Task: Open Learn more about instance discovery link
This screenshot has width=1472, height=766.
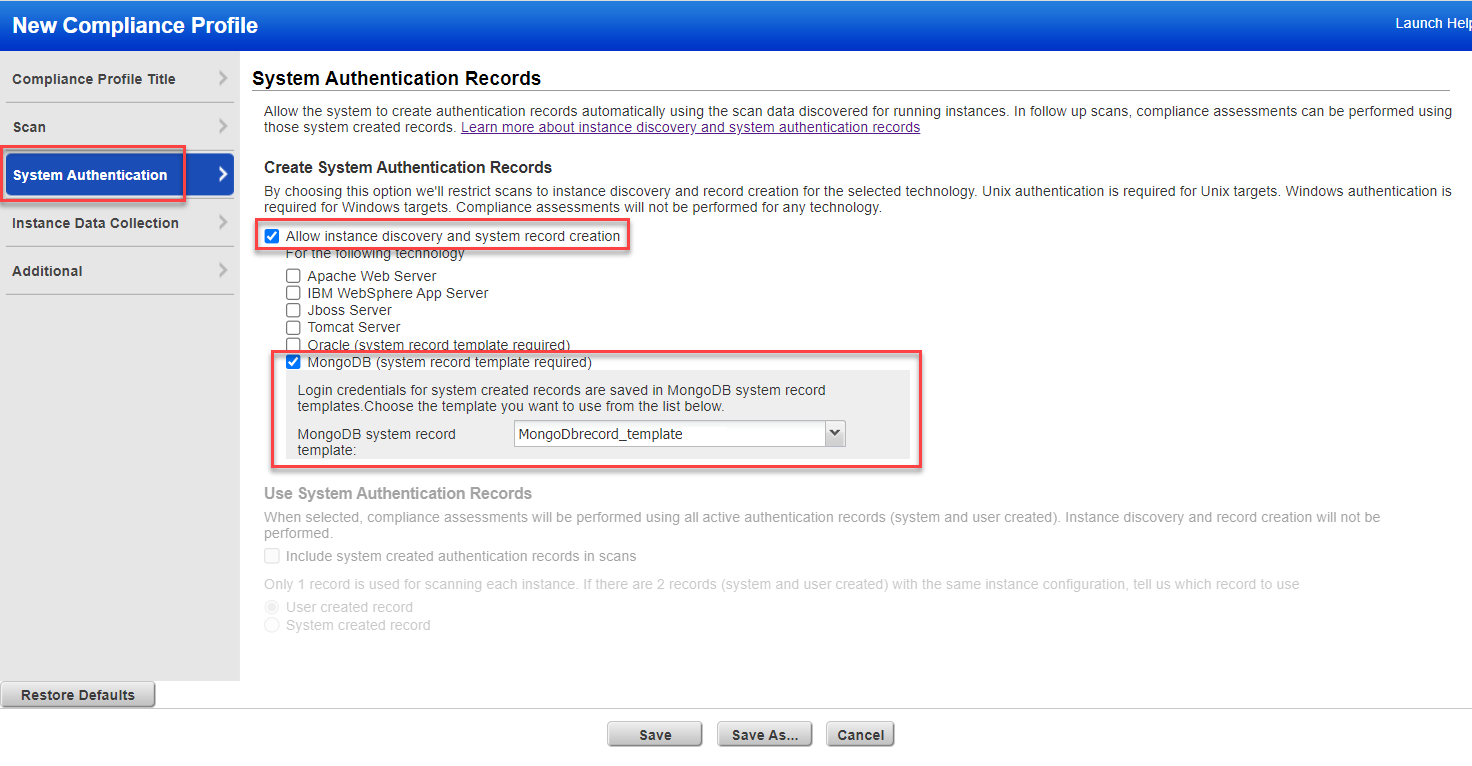Action: click(x=690, y=128)
